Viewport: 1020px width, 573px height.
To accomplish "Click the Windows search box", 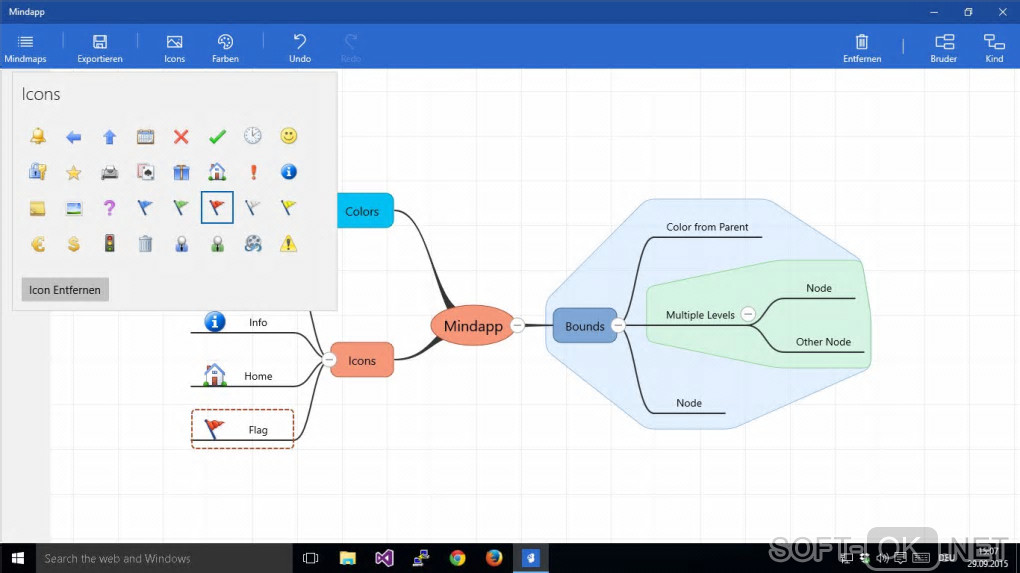I will click(164, 558).
